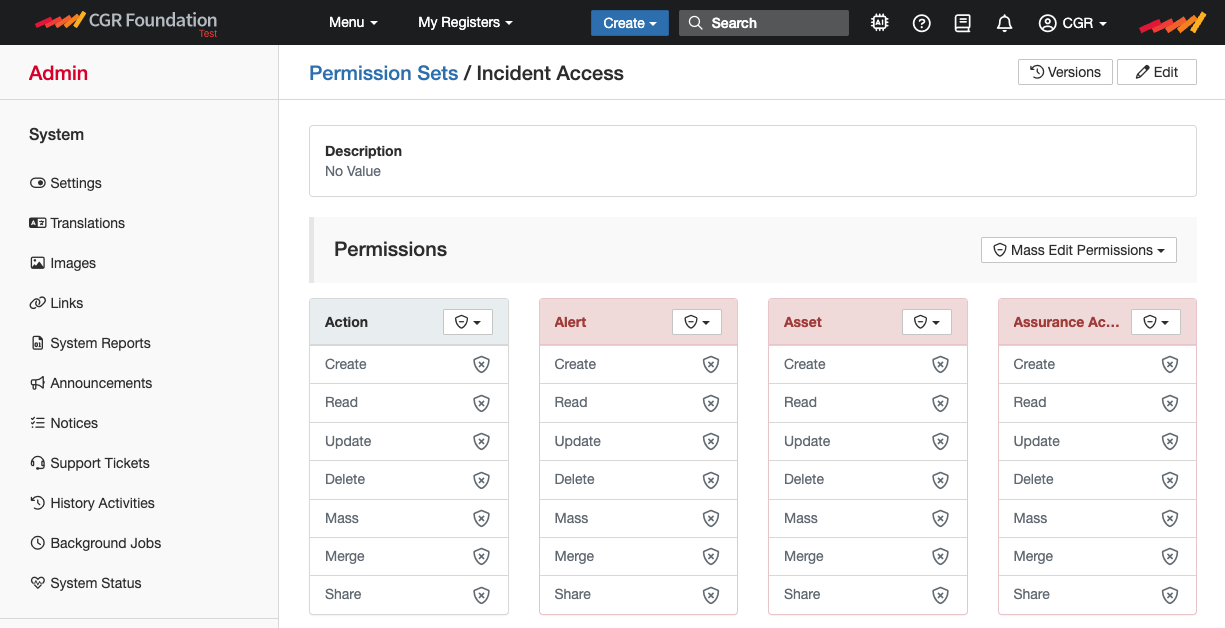Viewport: 1225px width, 628px height.
Task: Open Images in sidebar
Action: click(x=63, y=263)
